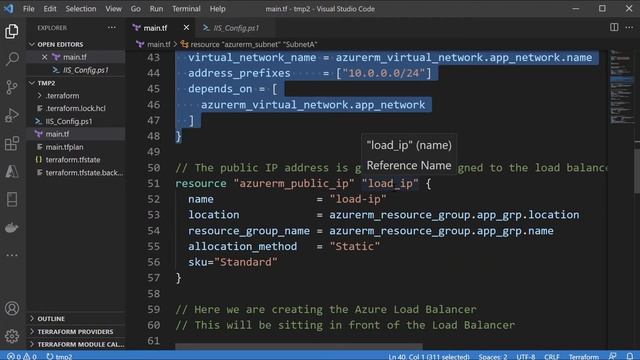Open editor more actions ellipsis
The height and width of the screenshot is (360, 640).
pyautogui.click(x=629, y=27)
